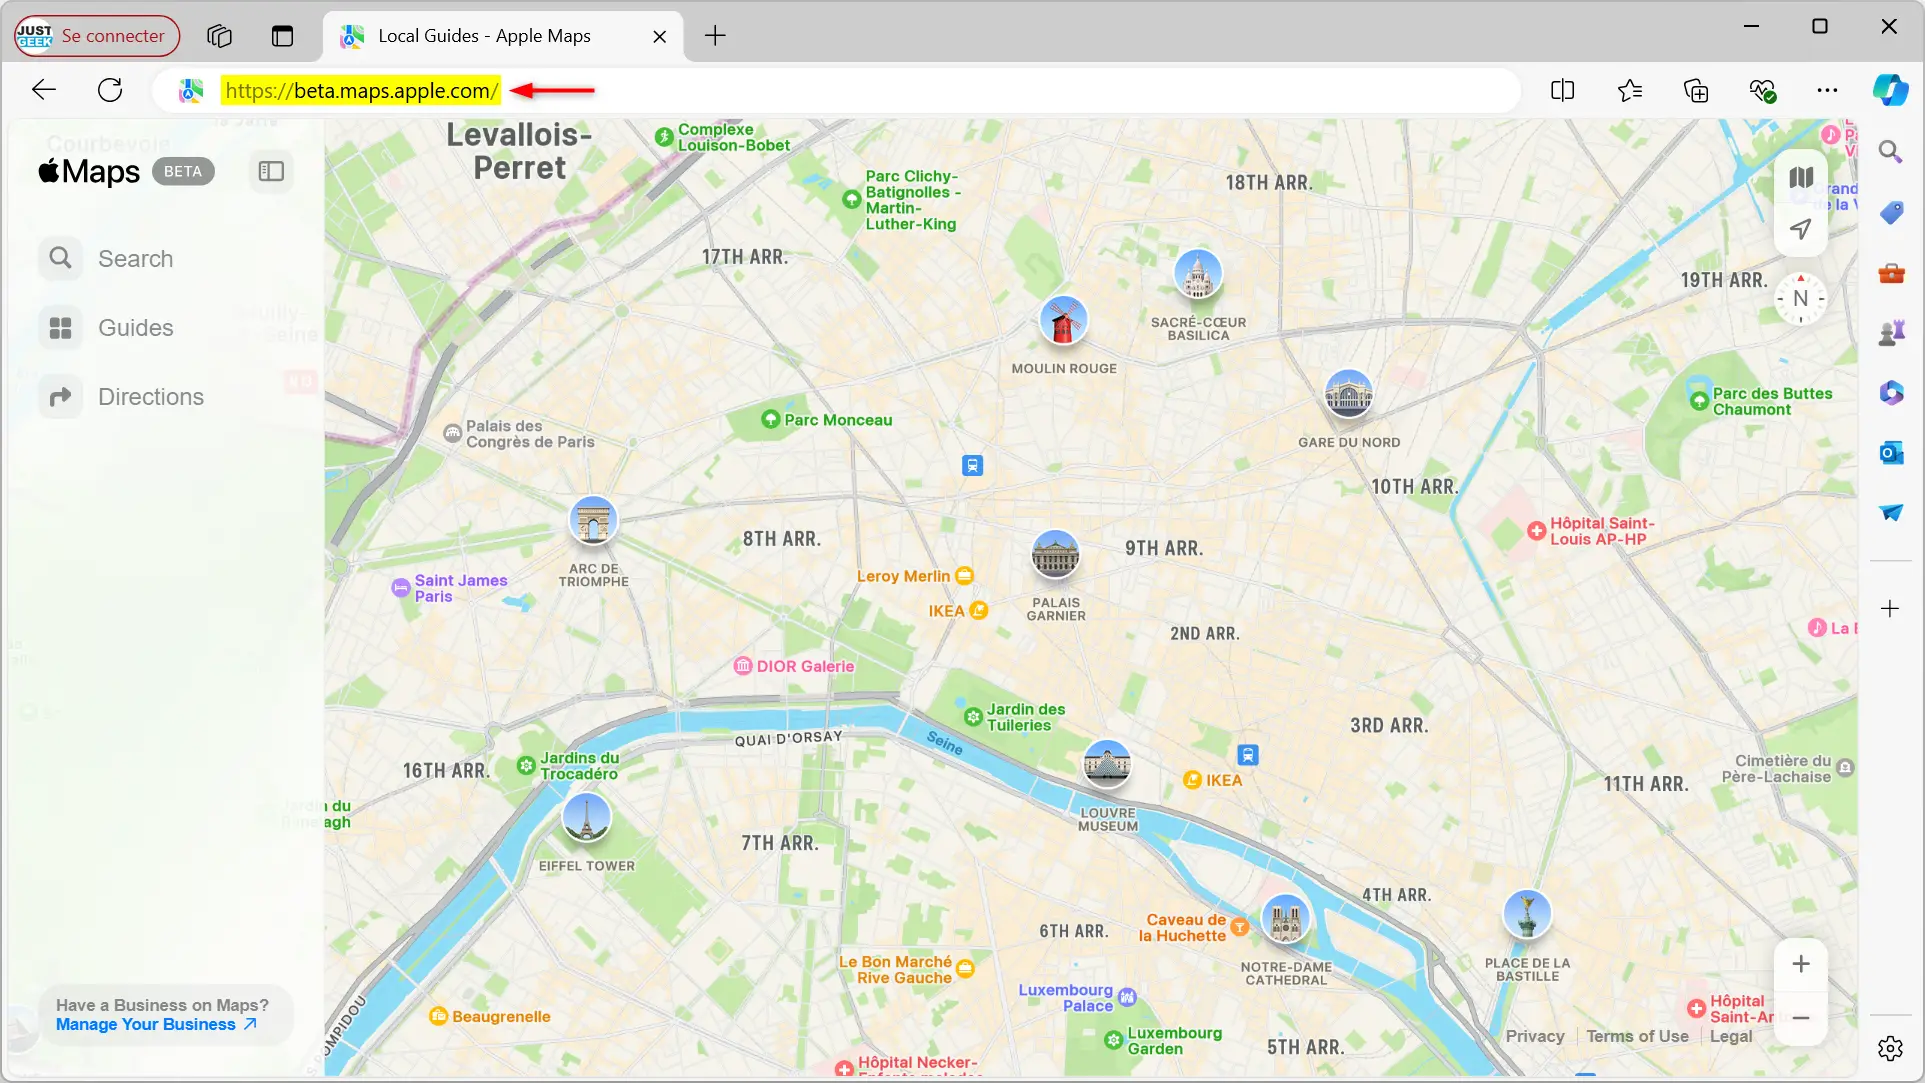Select the Louvre Museum landmark pin

point(1107,765)
